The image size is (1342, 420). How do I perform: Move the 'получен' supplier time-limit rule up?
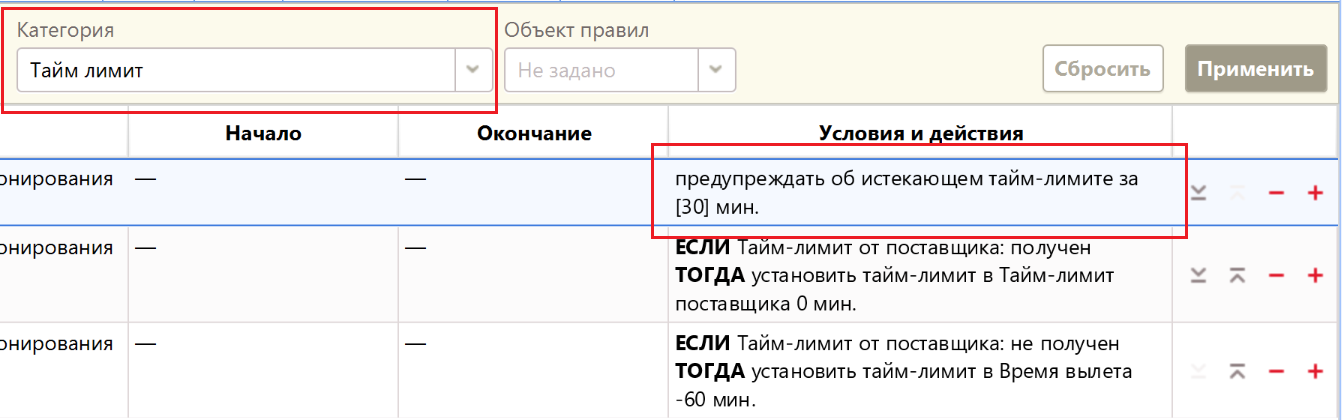[1237, 275]
